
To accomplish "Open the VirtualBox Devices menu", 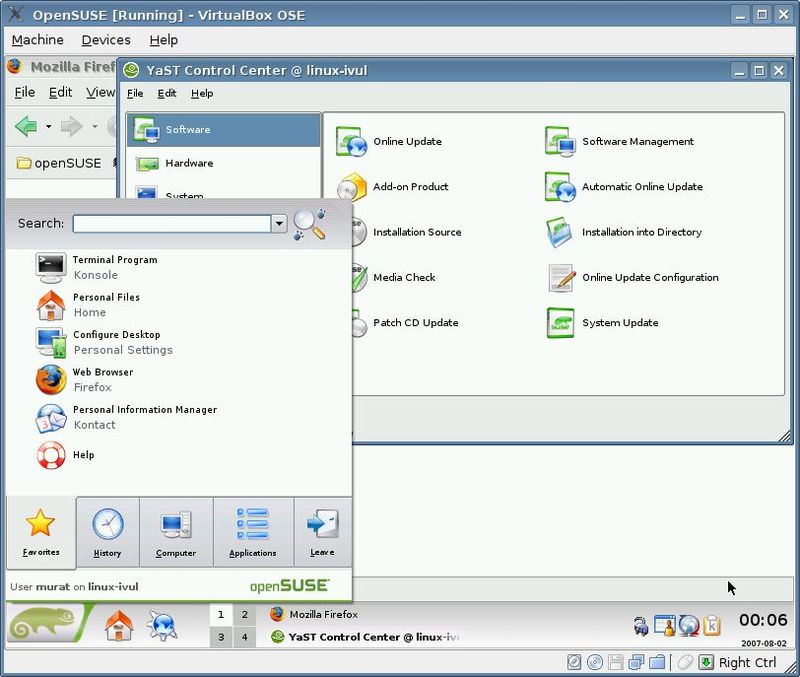I will click(x=106, y=40).
